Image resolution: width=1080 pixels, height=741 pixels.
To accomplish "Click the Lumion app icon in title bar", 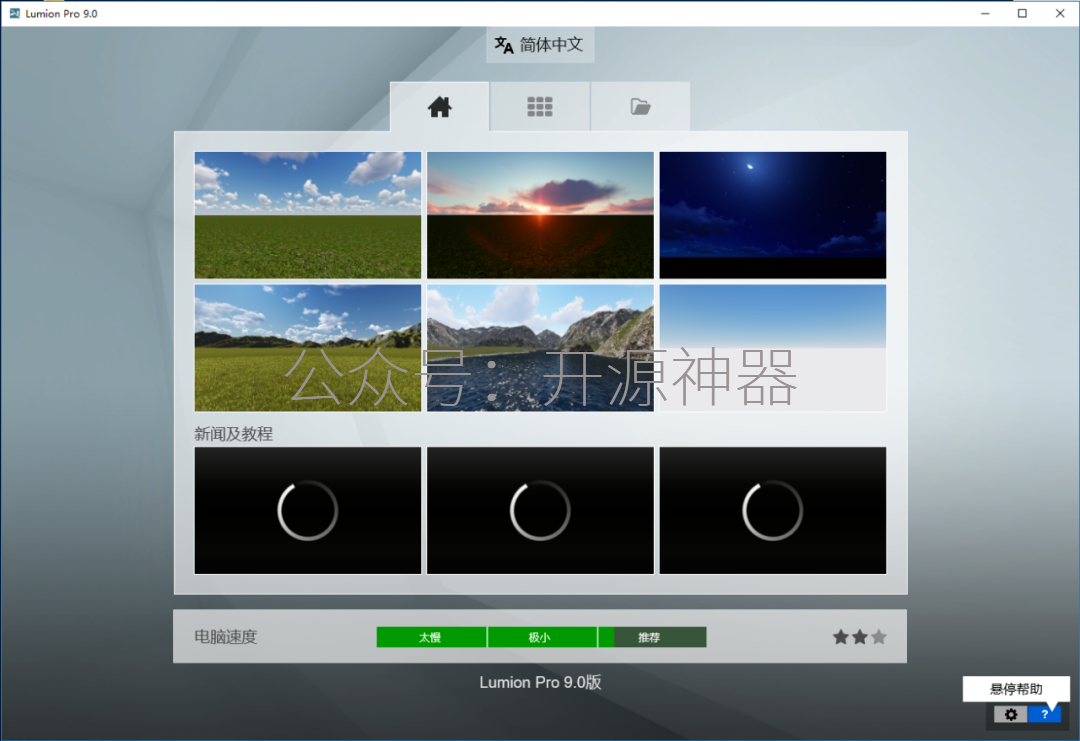I will pyautogui.click(x=14, y=13).
